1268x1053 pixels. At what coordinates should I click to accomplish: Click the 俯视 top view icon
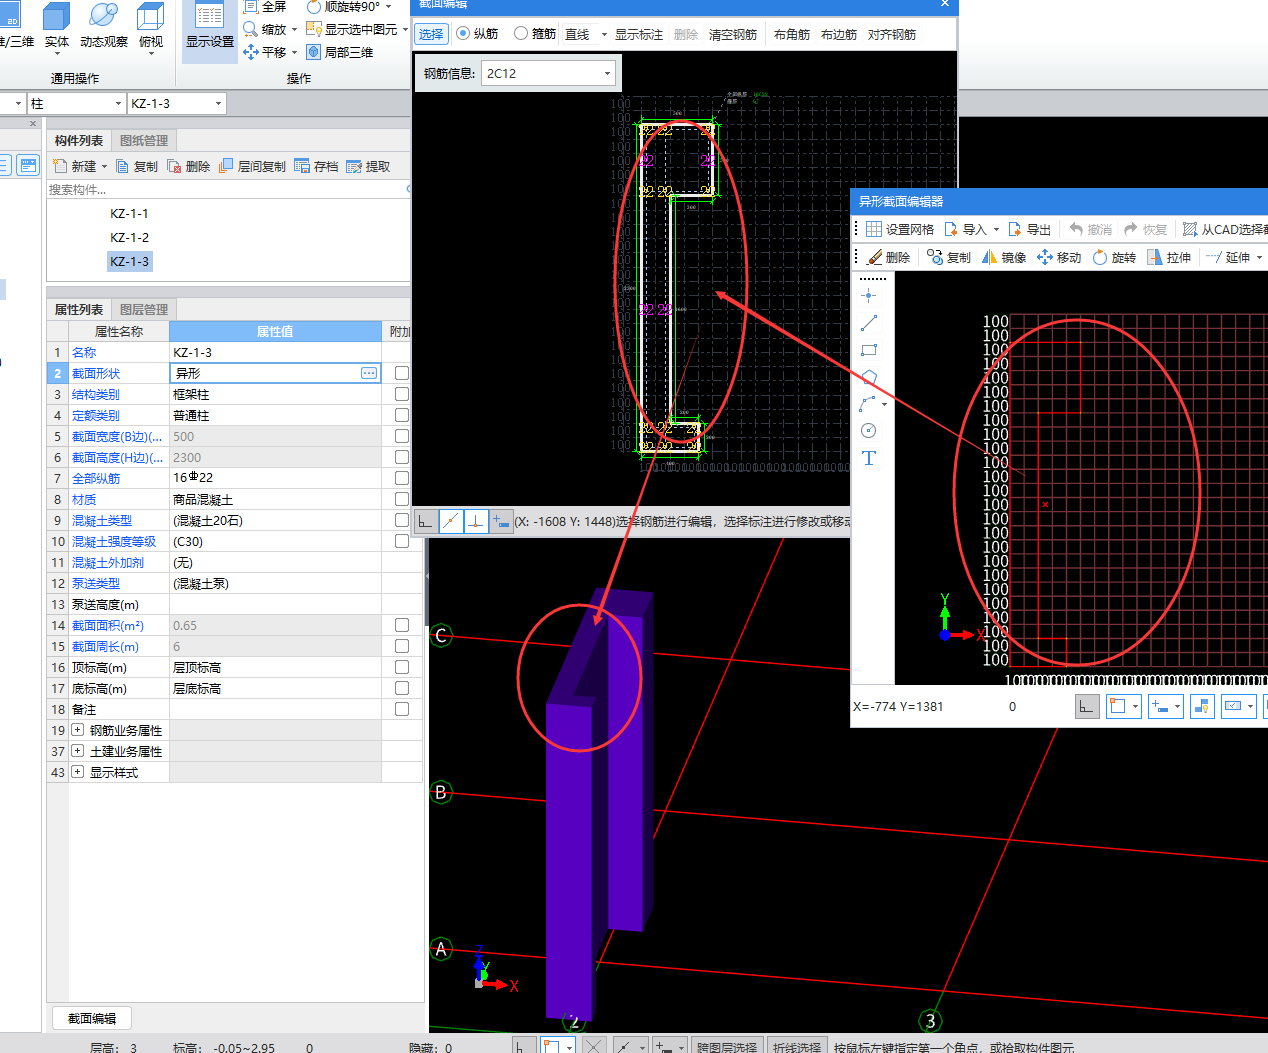(151, 27)
